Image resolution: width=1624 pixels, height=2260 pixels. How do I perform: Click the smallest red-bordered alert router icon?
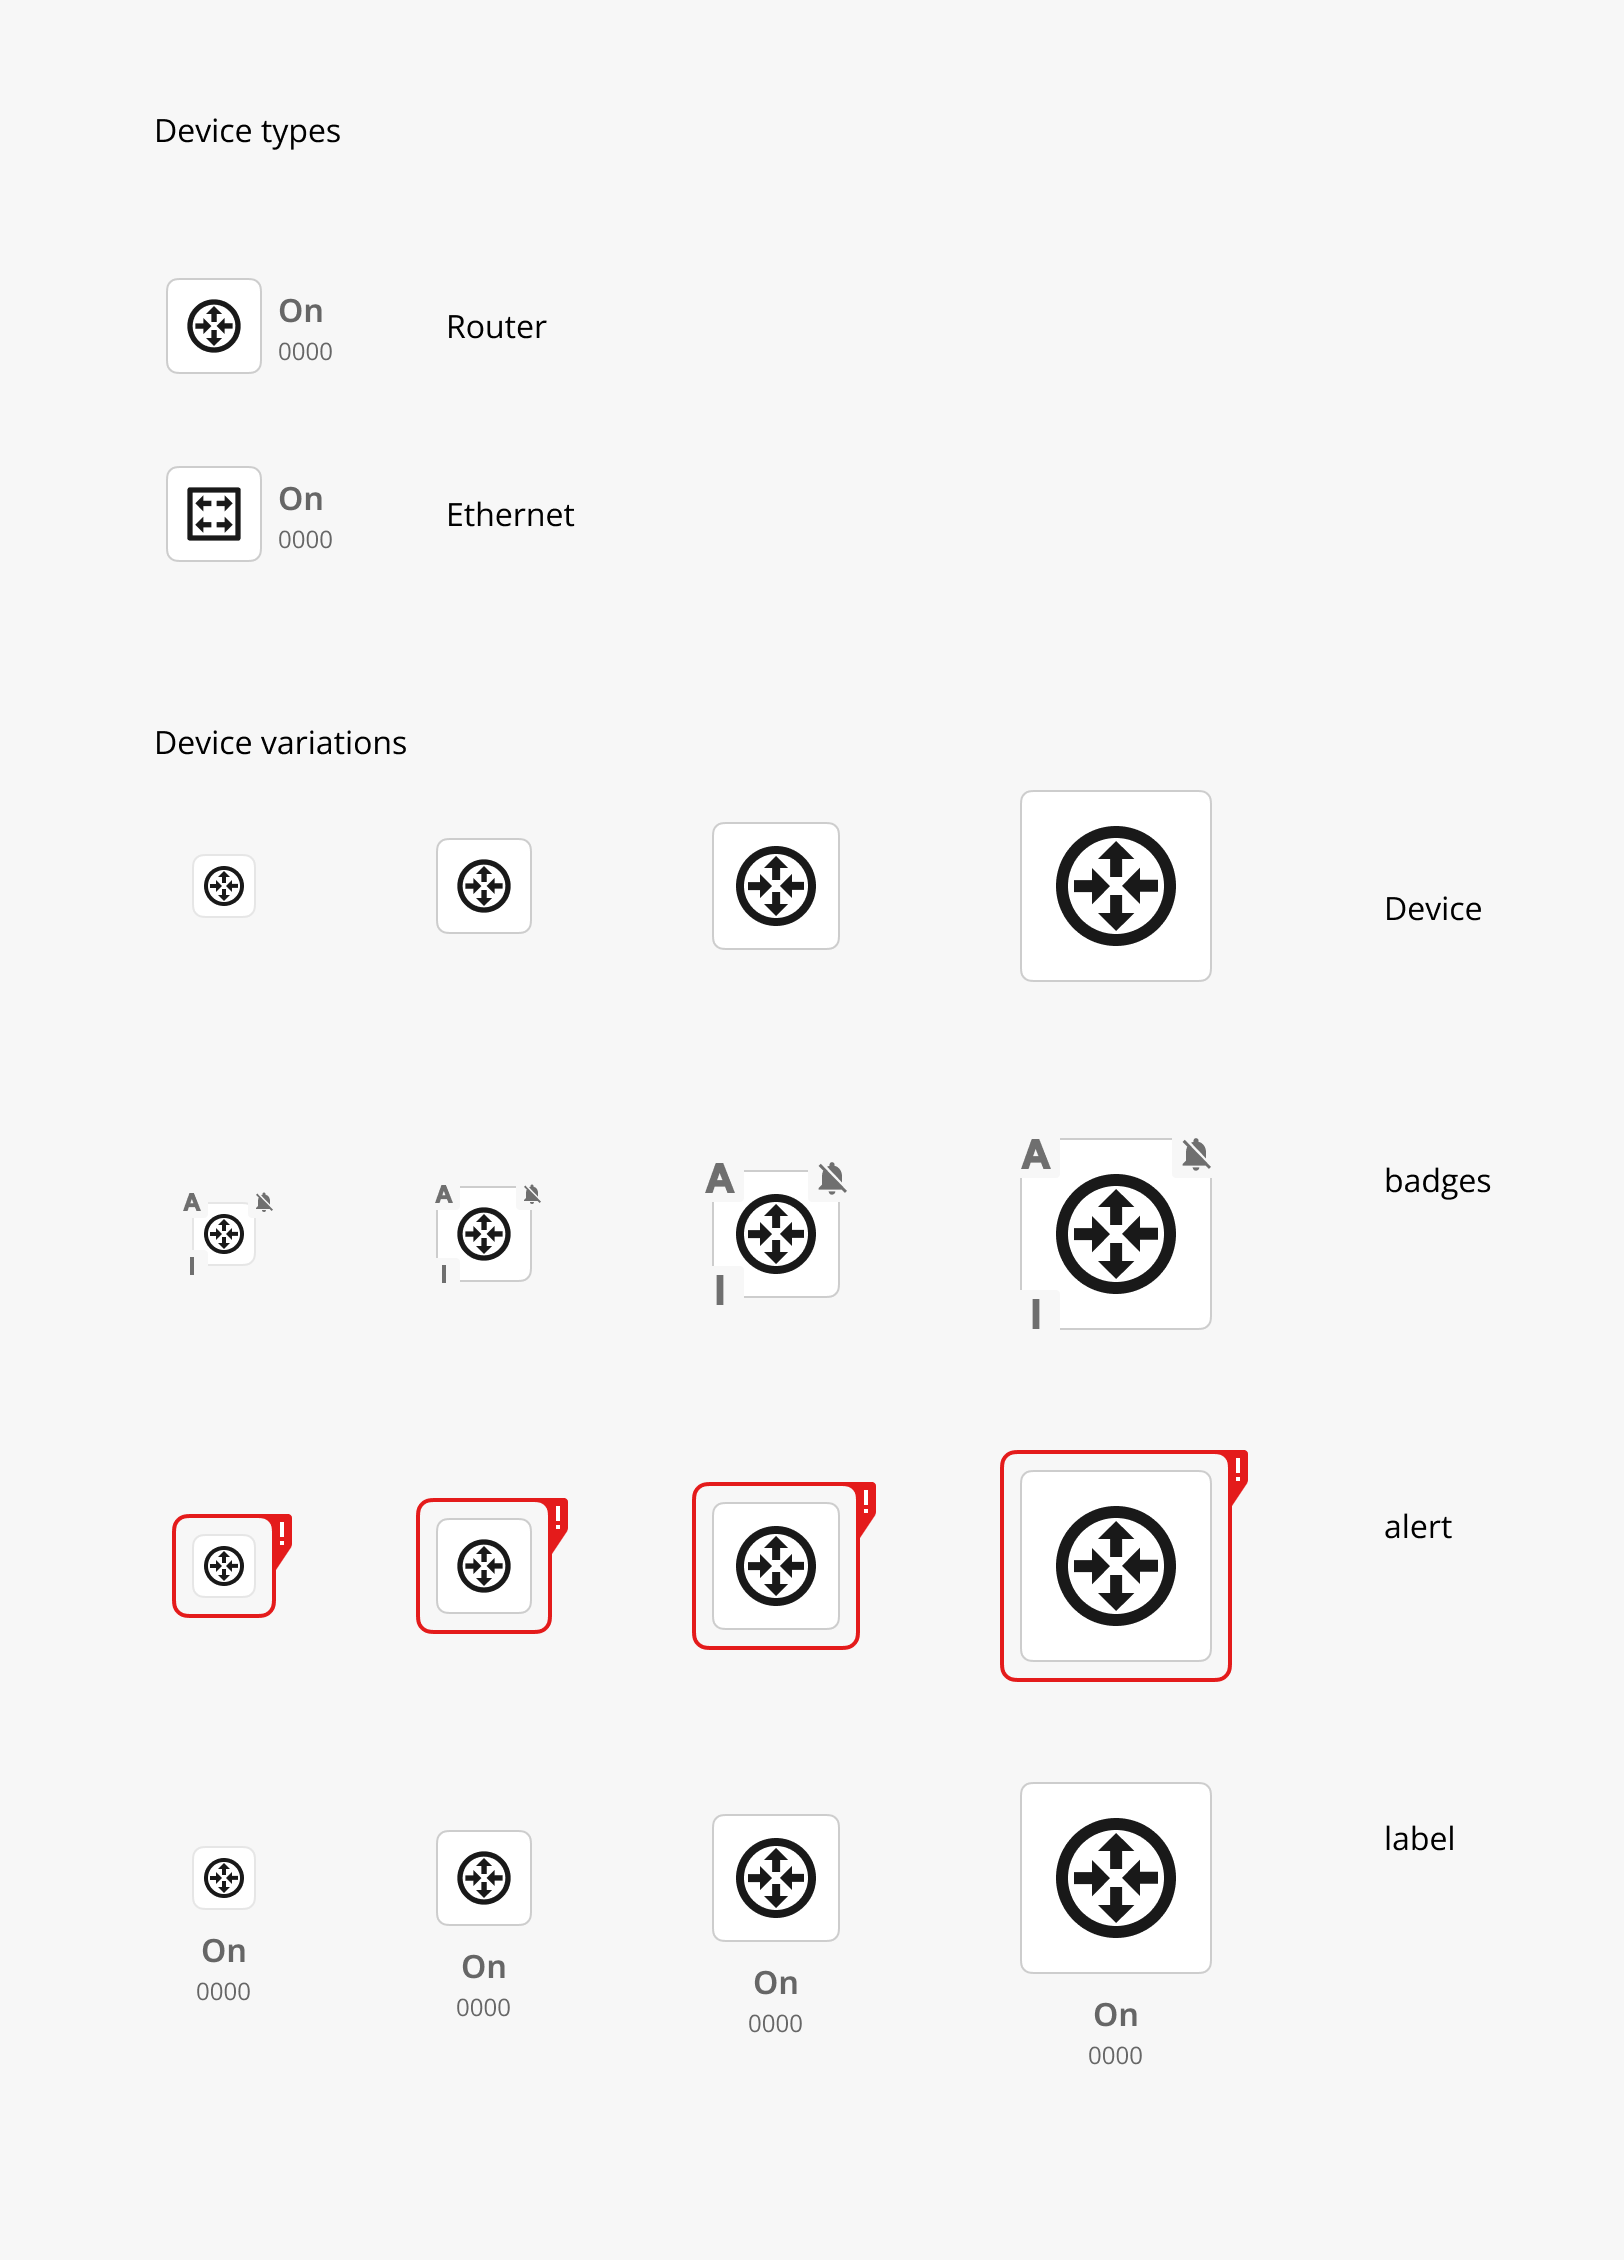point(224,1566)
